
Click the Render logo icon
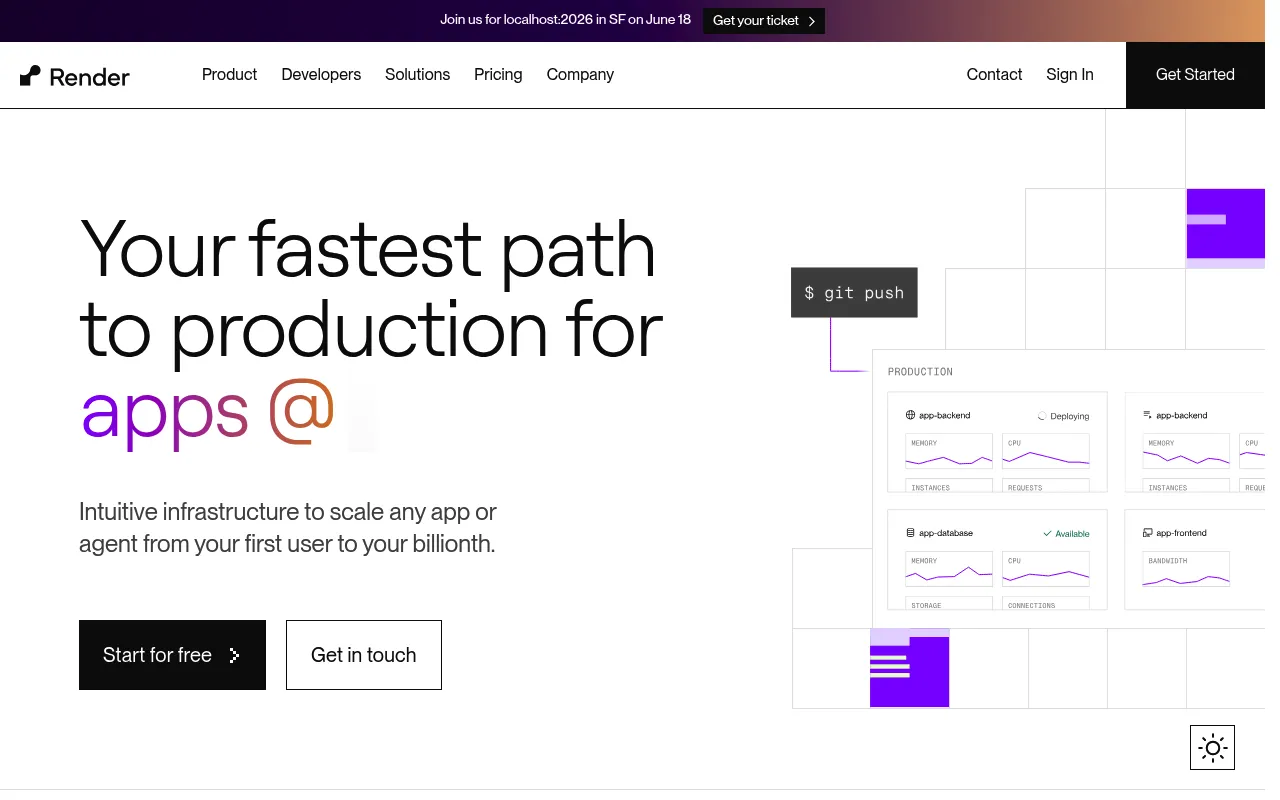pyautogui.click(x=31, y=75)
